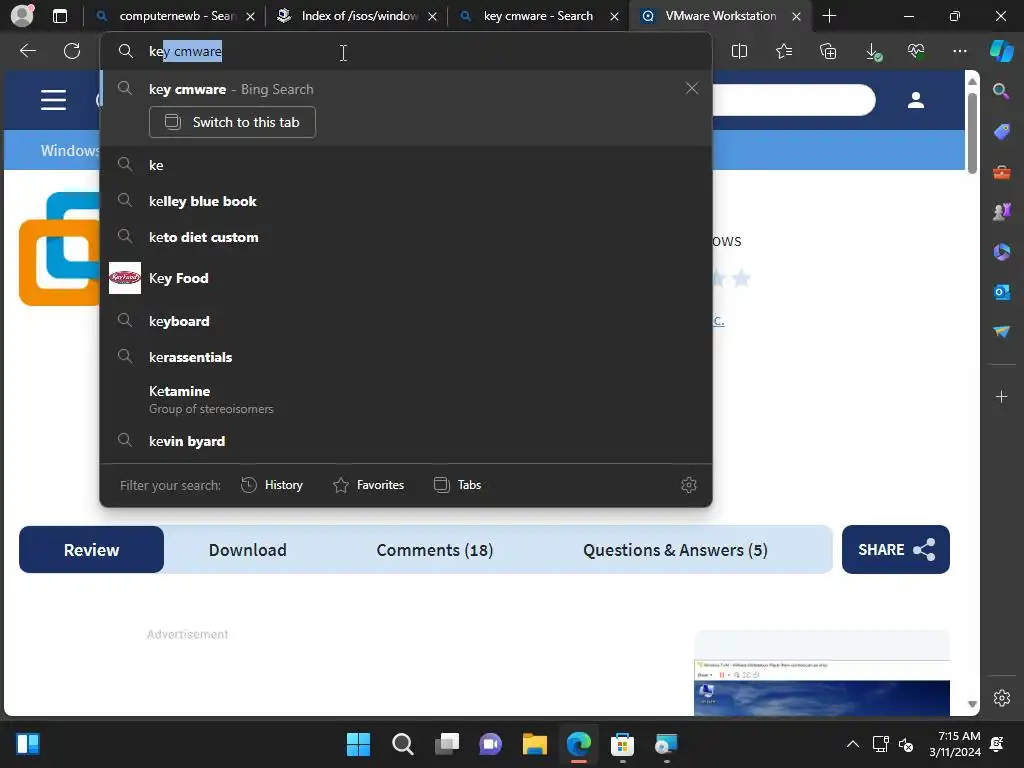Switch to the 'key cmware - Search' tab
This screenshot has width=1024, height=768.
click(x=538, y=16)
